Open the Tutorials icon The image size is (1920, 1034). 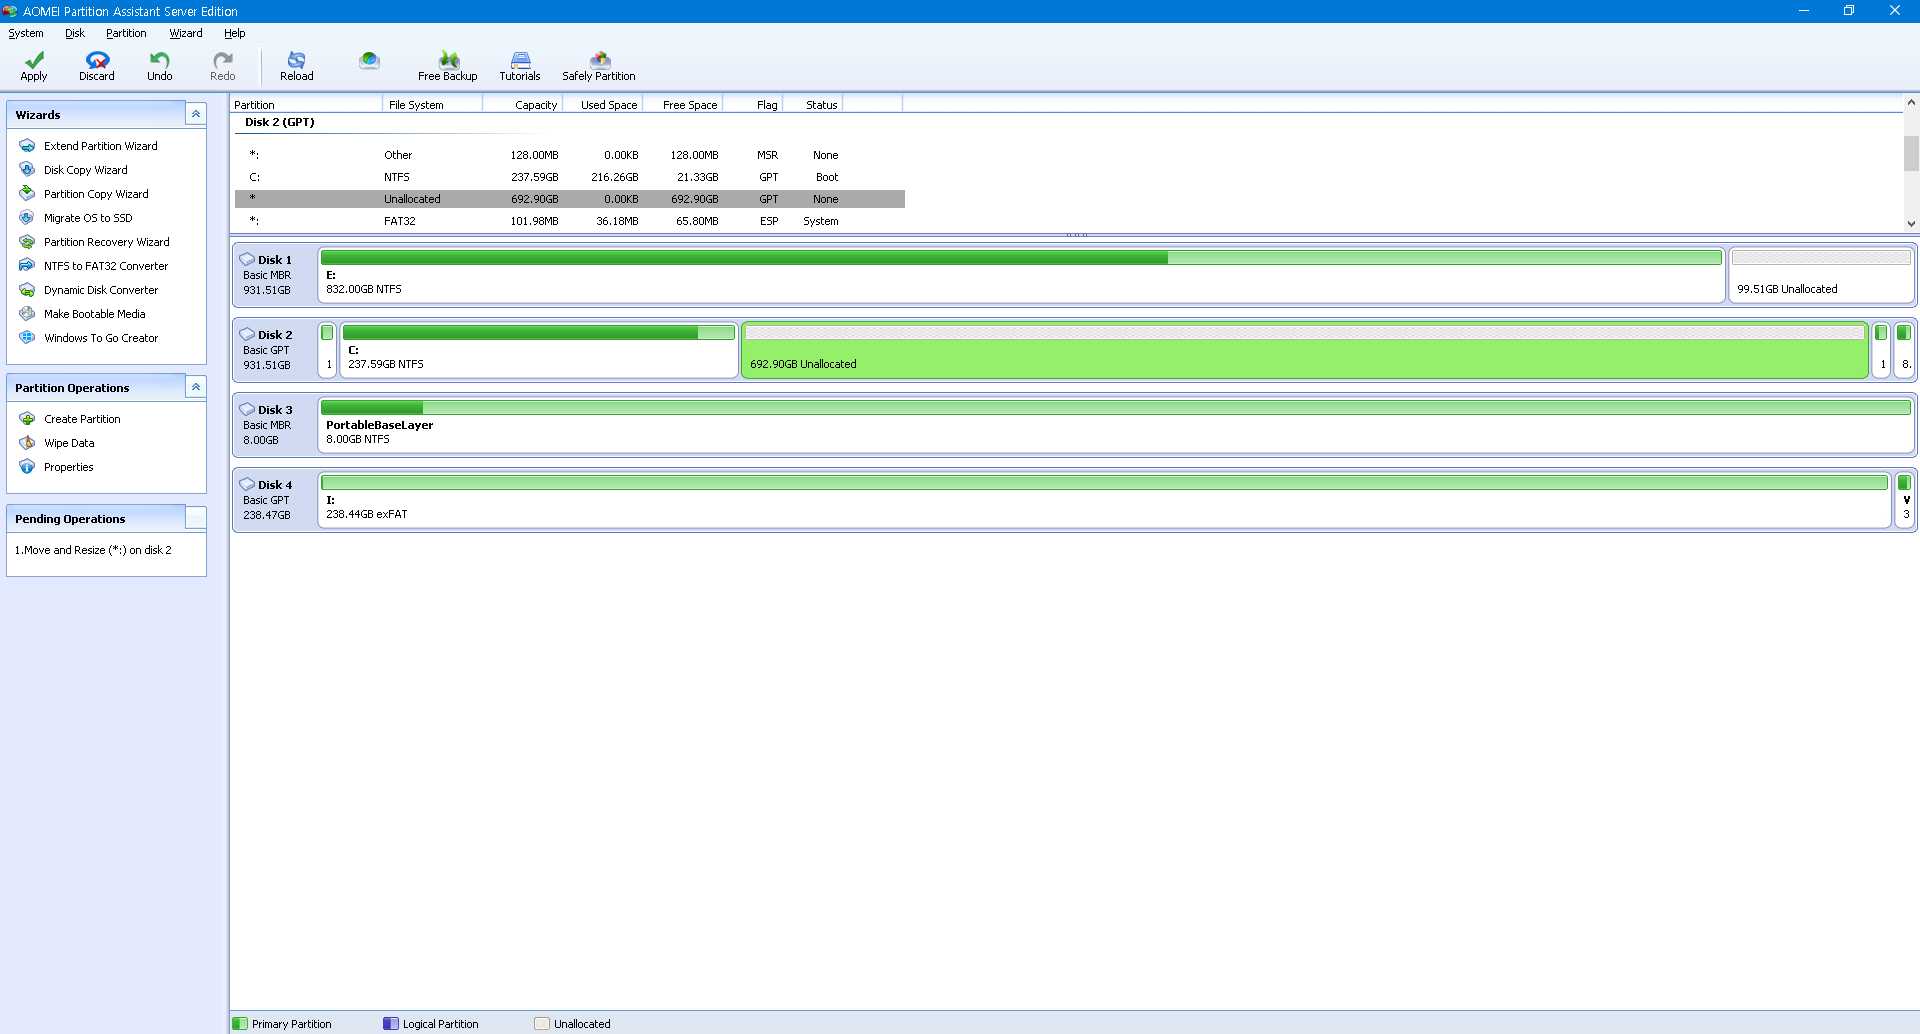(x=520, y=66)
